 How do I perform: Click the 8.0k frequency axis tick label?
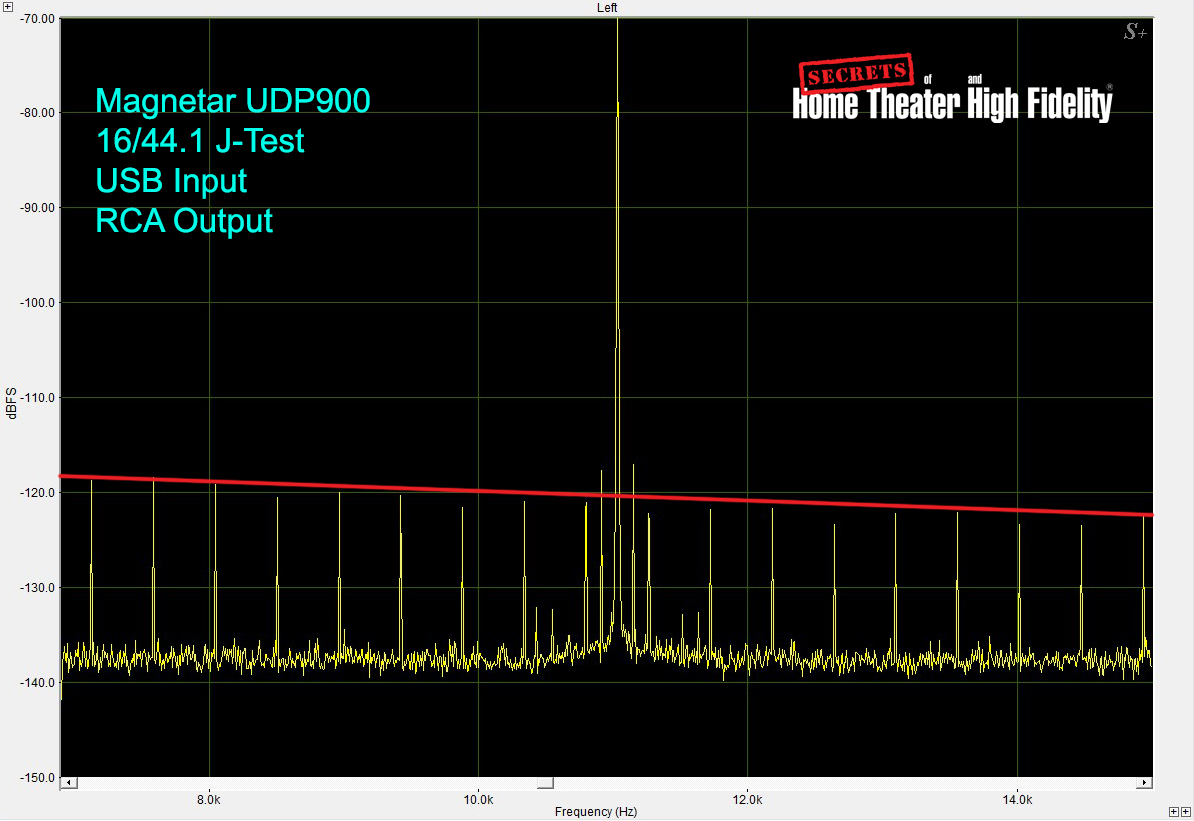pyautogui.click(x=209, y=800)
